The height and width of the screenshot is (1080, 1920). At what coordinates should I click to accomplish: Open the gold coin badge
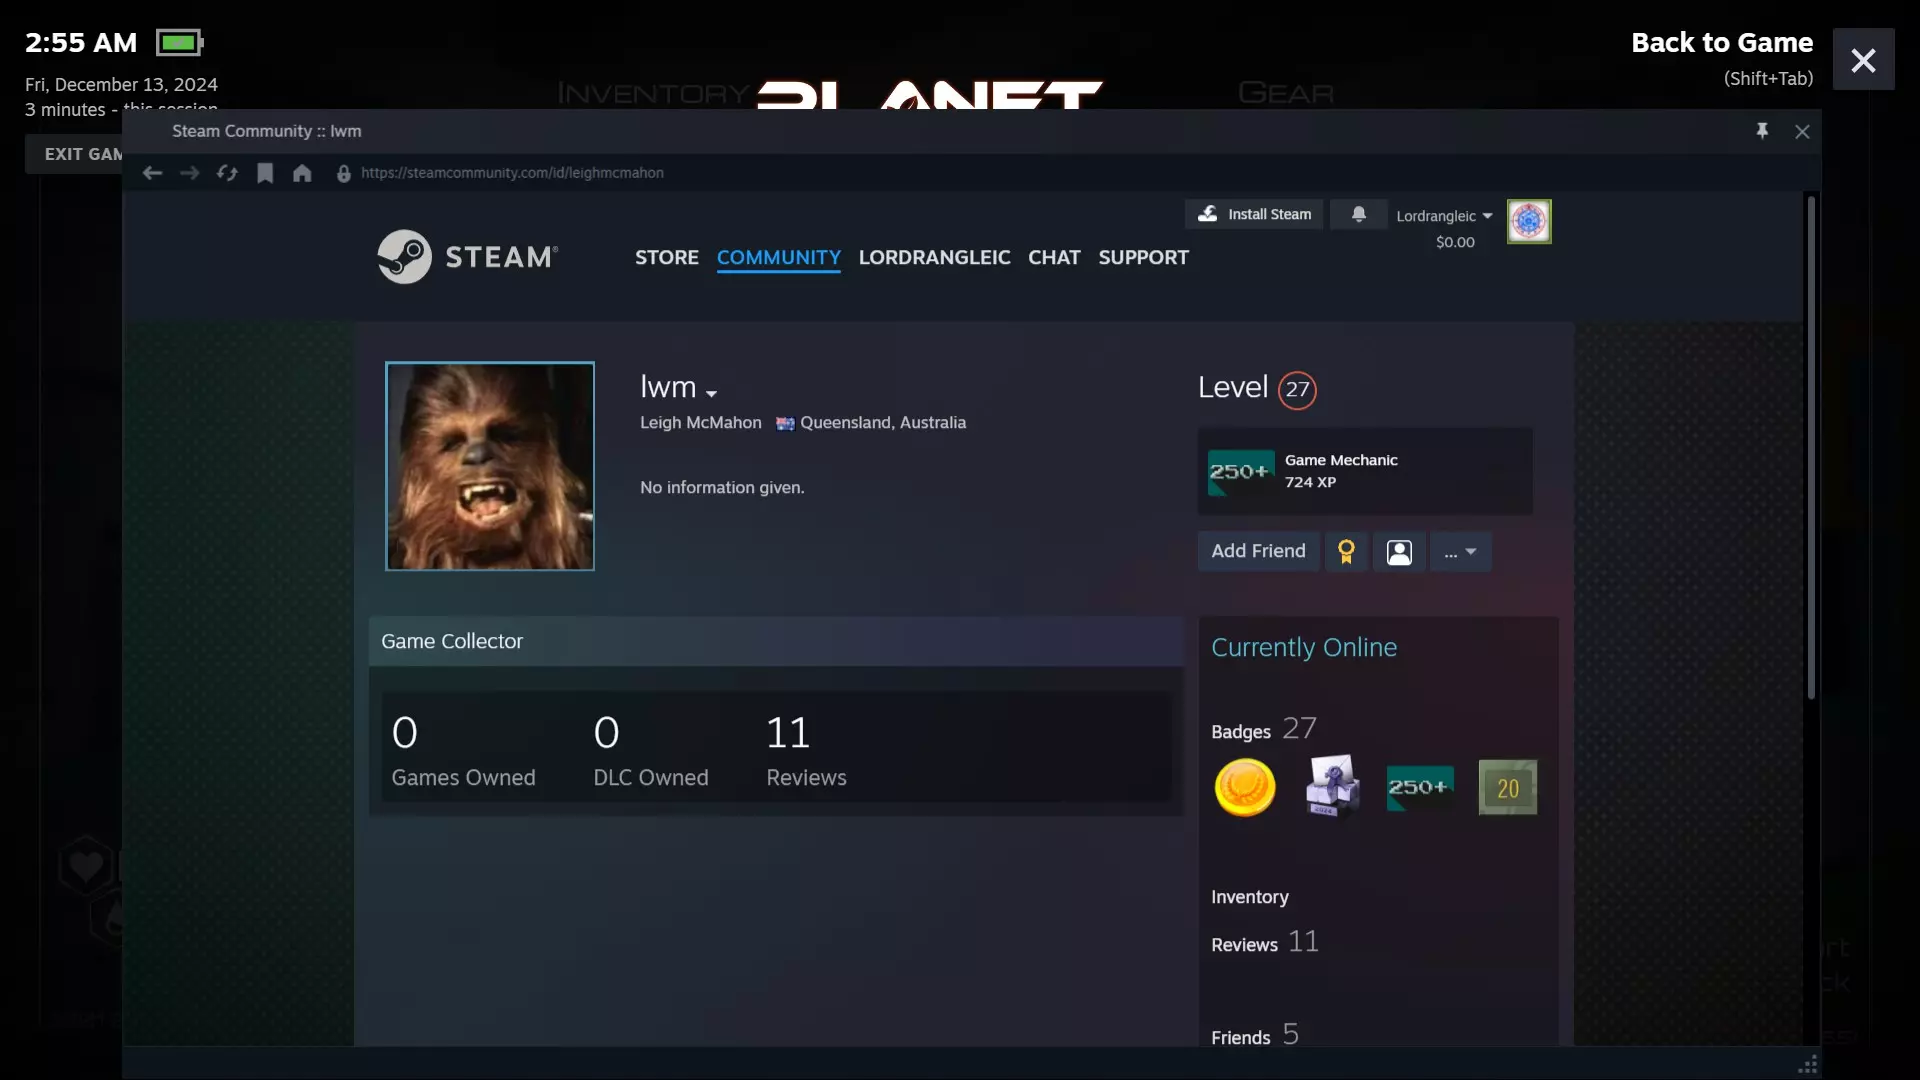click(1244, 787)
